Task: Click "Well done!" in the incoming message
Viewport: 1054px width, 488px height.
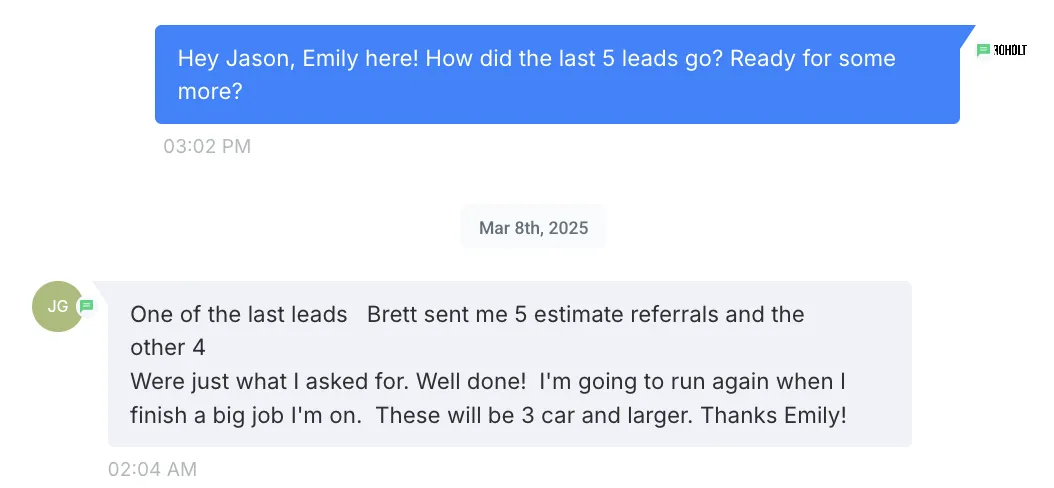Action: pyautogui.click(x=471, y=381)
